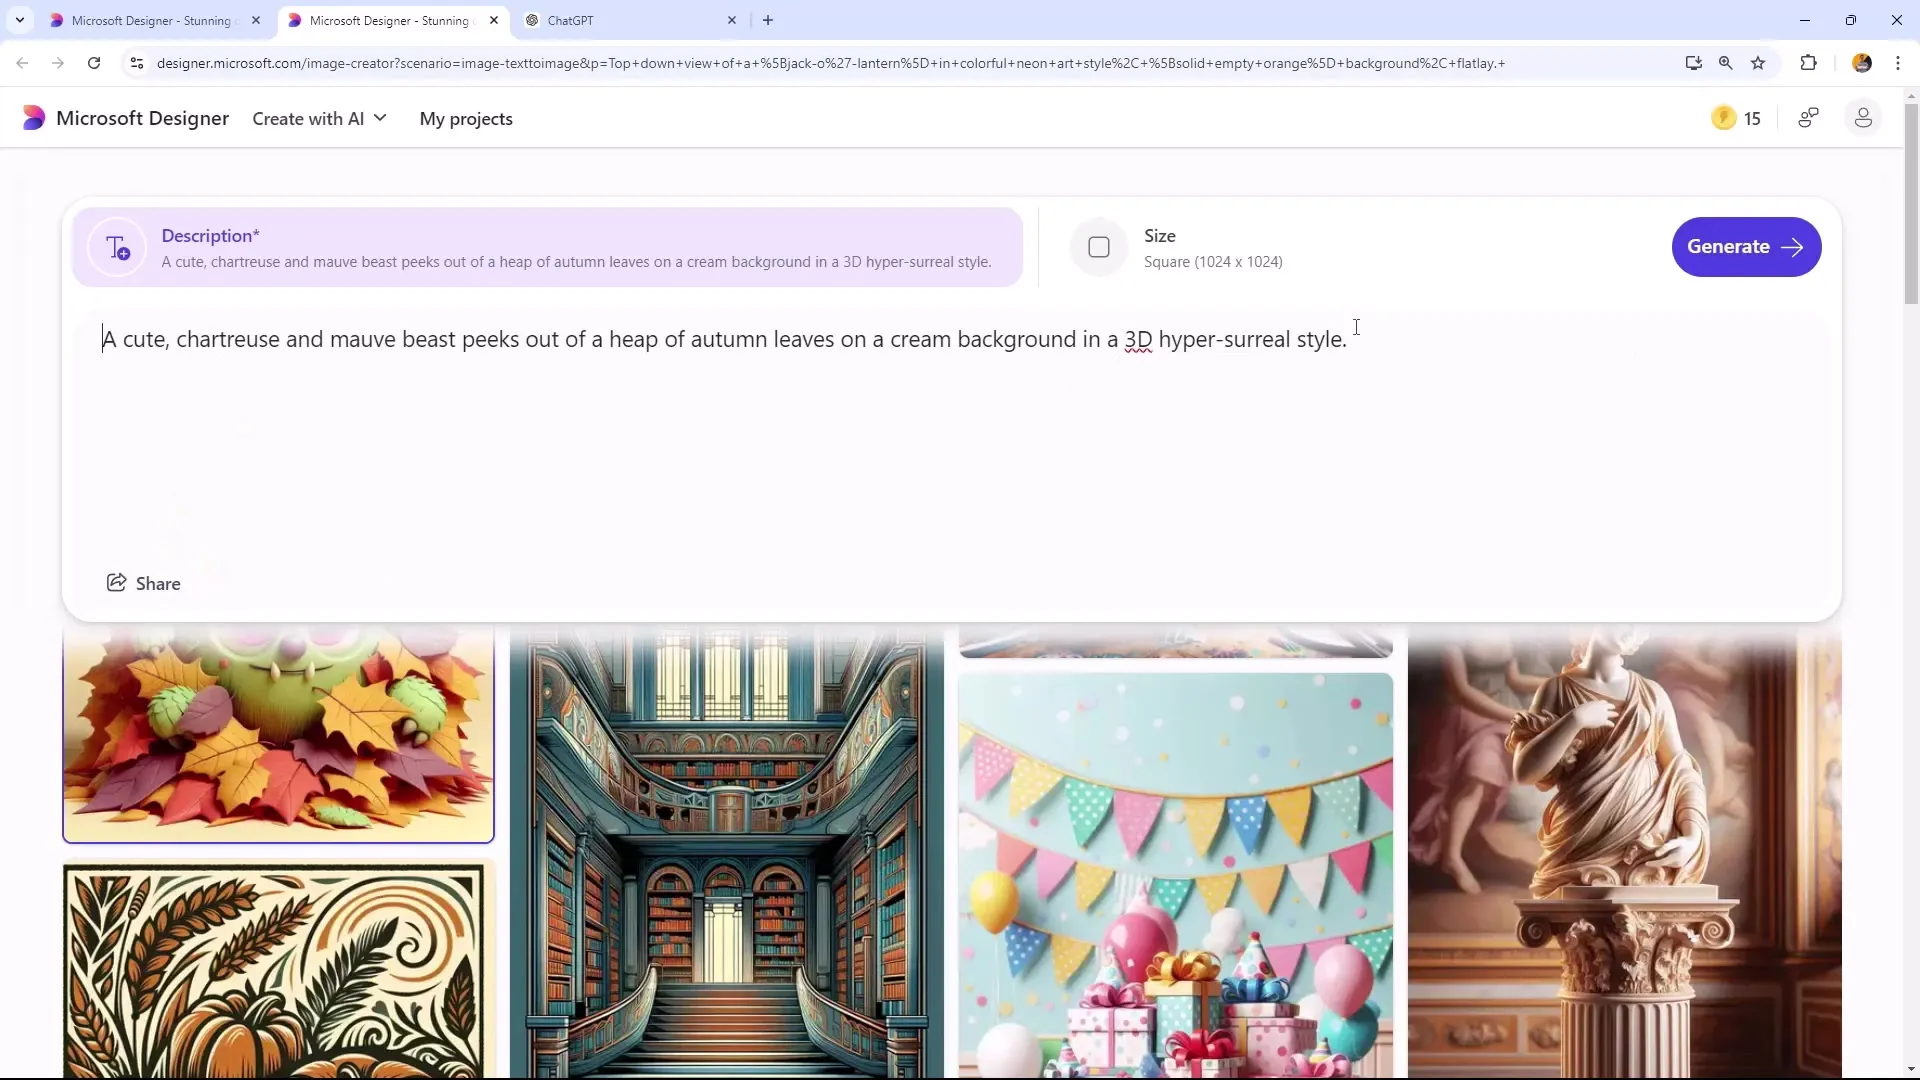
Task: Enable the square size selection checkbox
Action: point(1100,247)
